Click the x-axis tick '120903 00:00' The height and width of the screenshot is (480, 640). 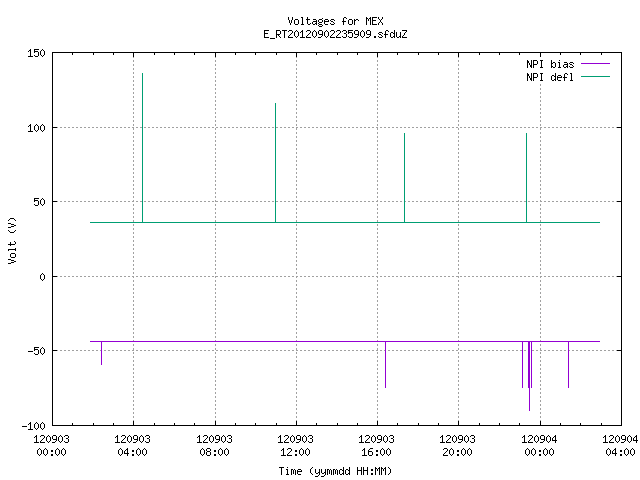coord(51,446)
